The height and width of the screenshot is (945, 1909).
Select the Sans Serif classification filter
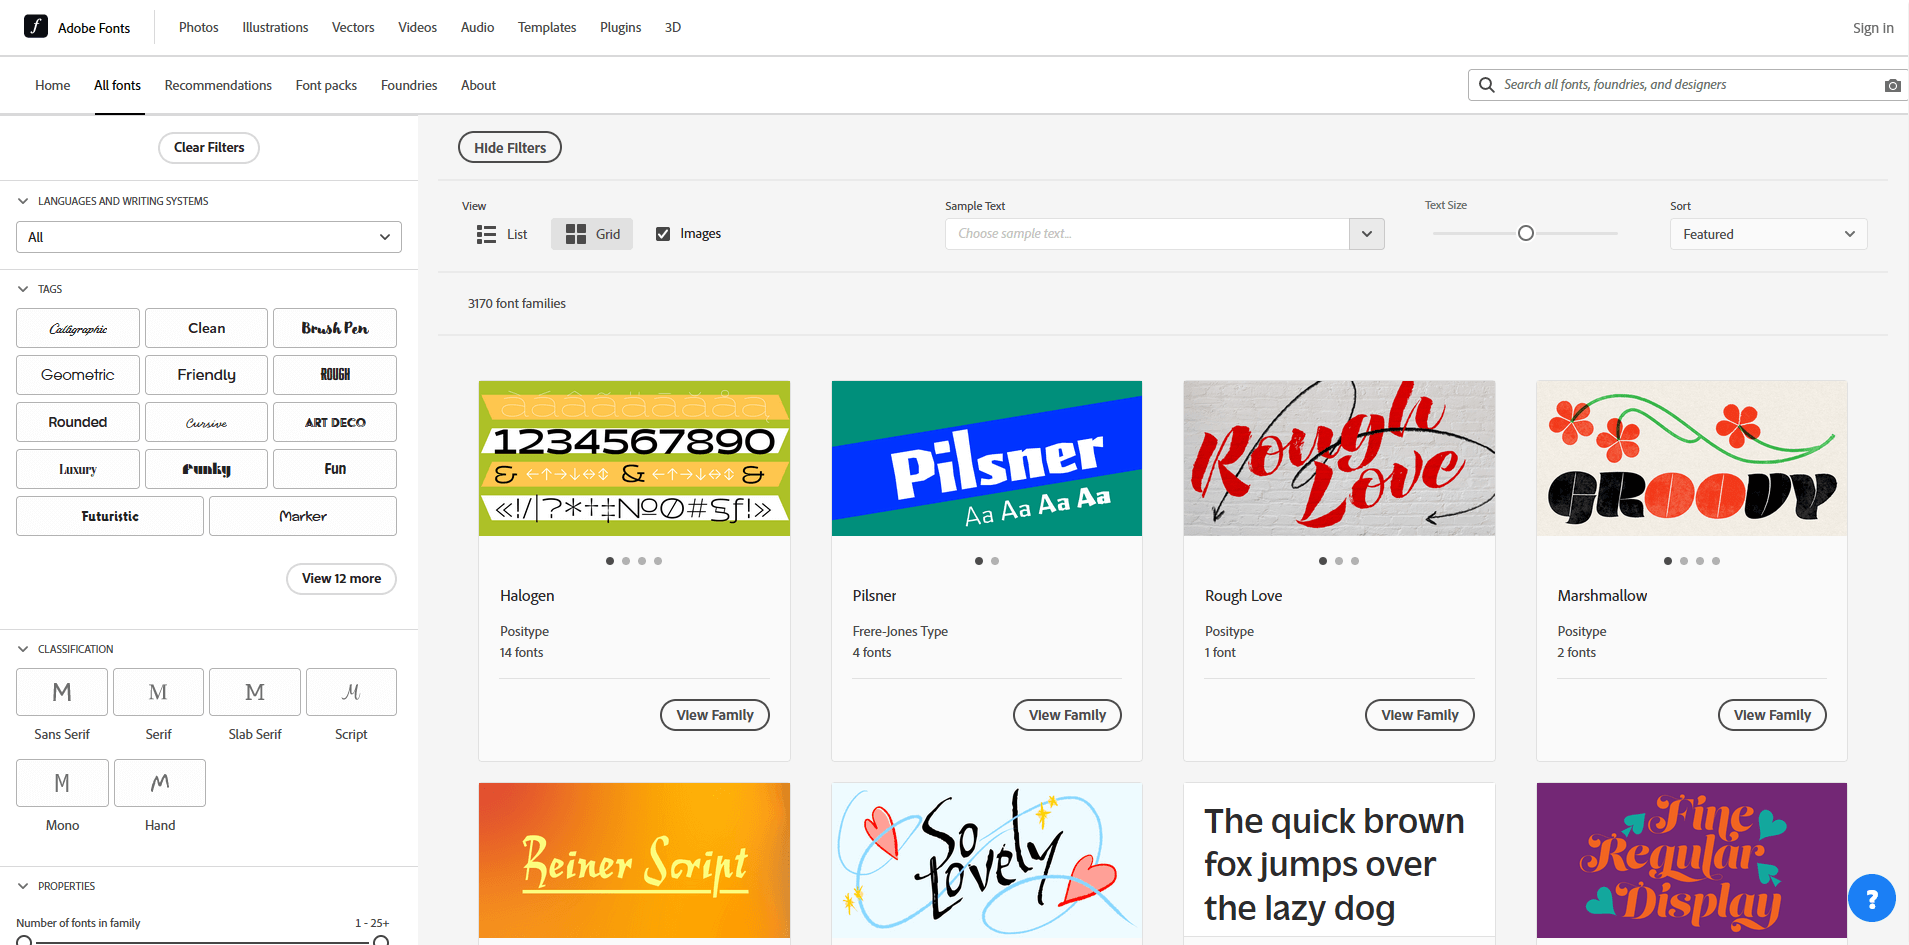(x=61, y=692)
